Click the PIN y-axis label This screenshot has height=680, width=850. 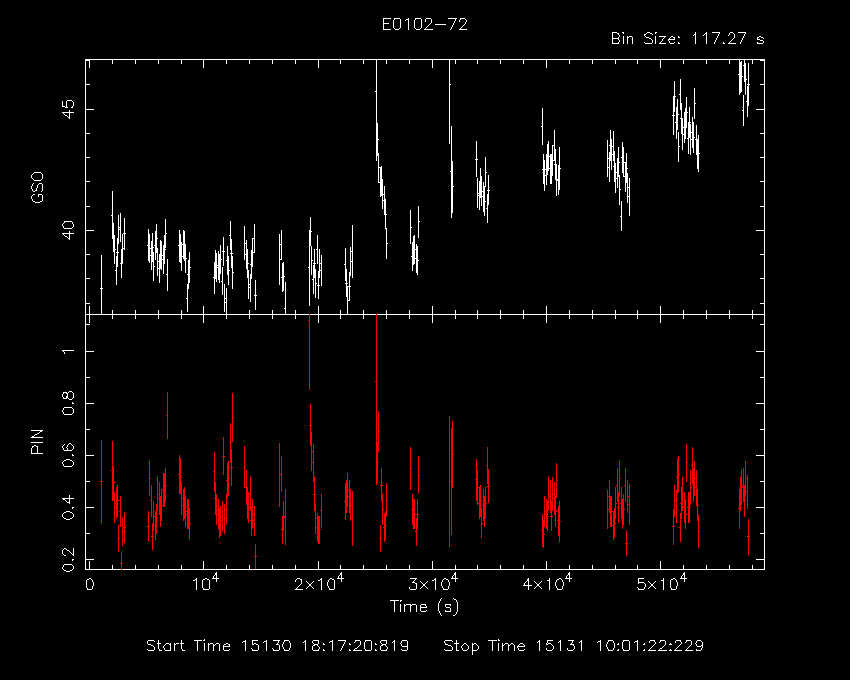(x=37, y=442)
